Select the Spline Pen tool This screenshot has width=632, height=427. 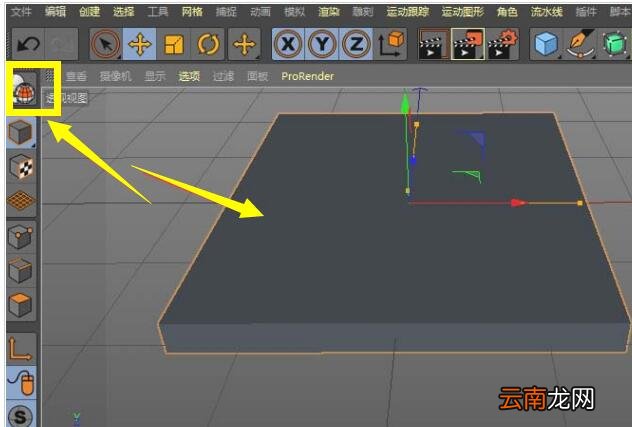(x=580, y=44)
